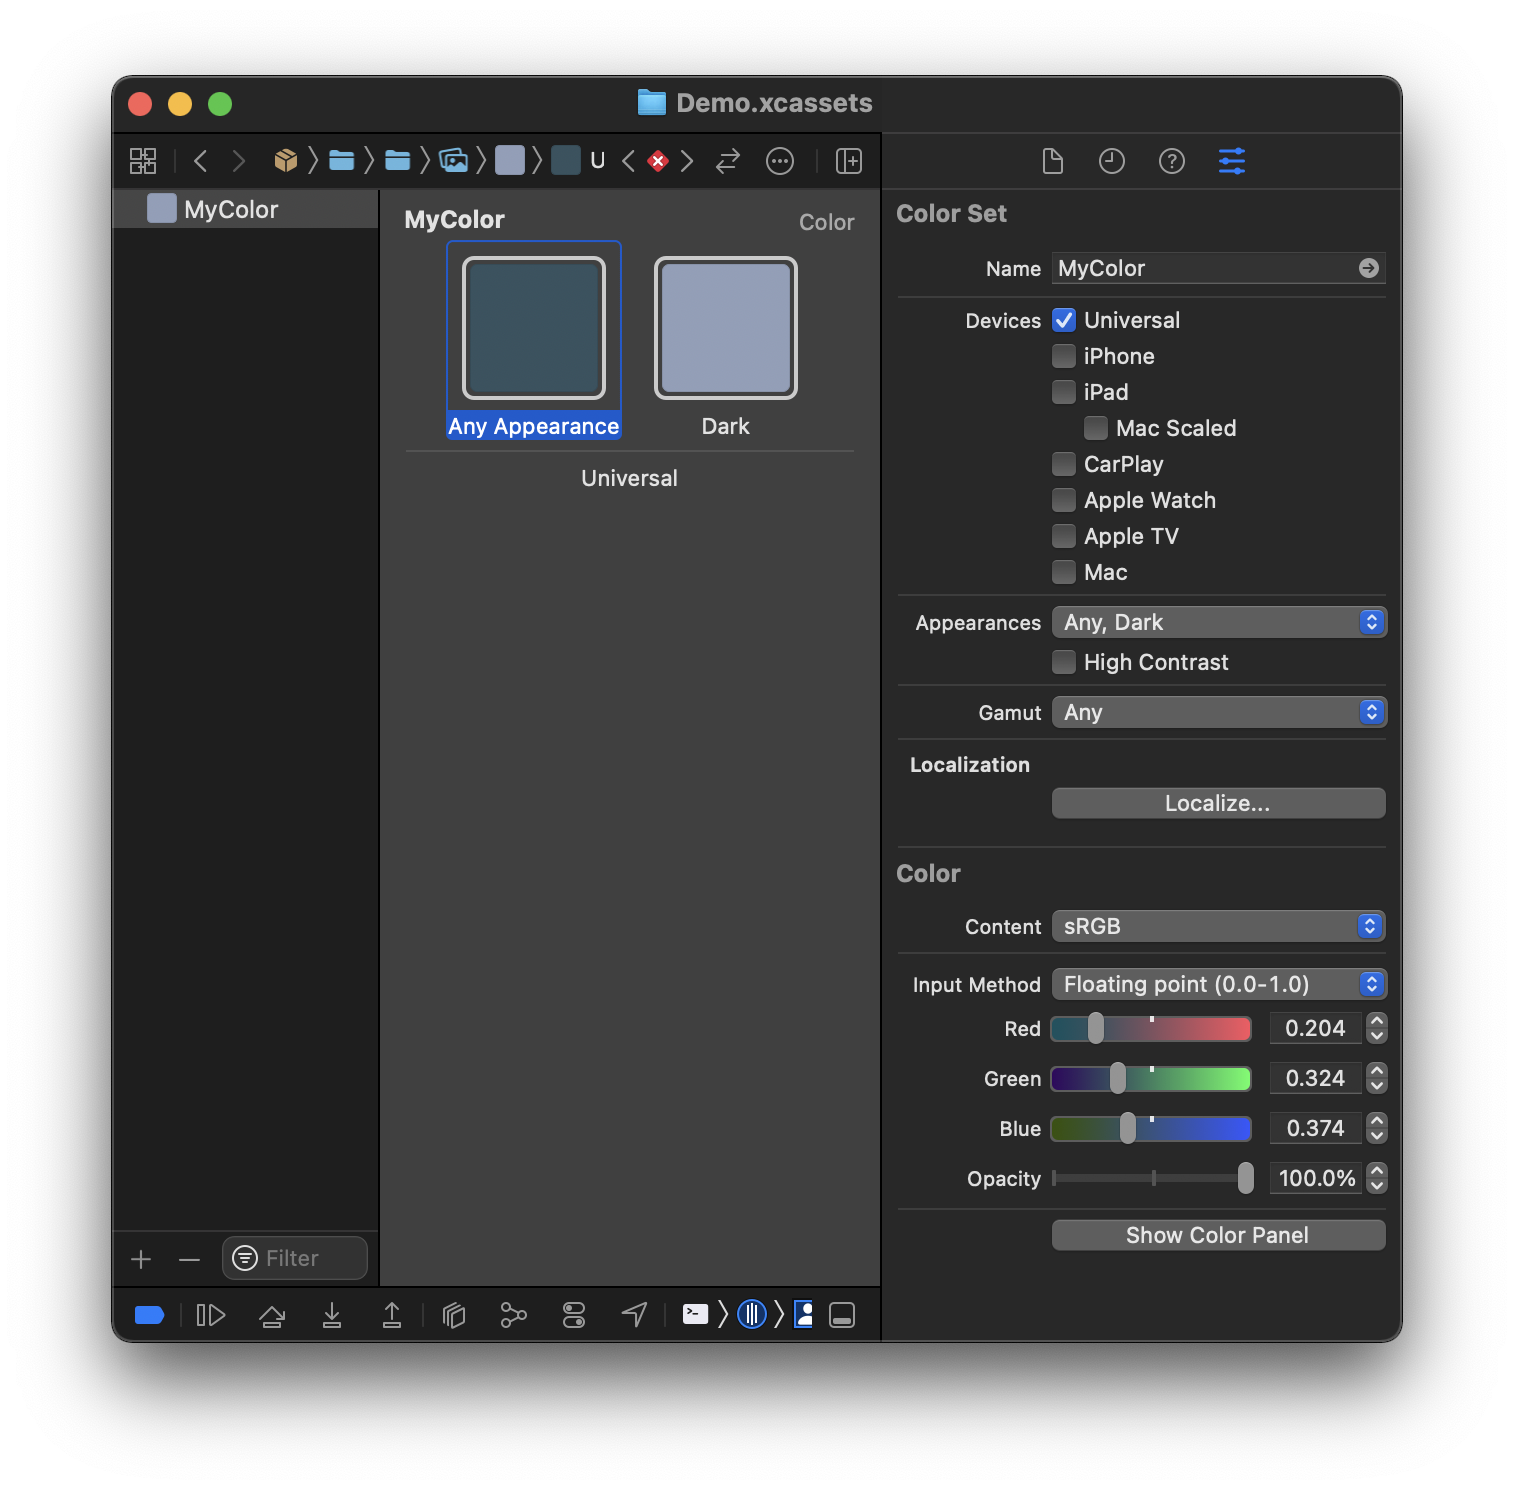The width and height of the screenshot is (1514, 1490).
Task: Open environment overrides toggles icon
Action: pyautogui.click(x=574, y=1315)
